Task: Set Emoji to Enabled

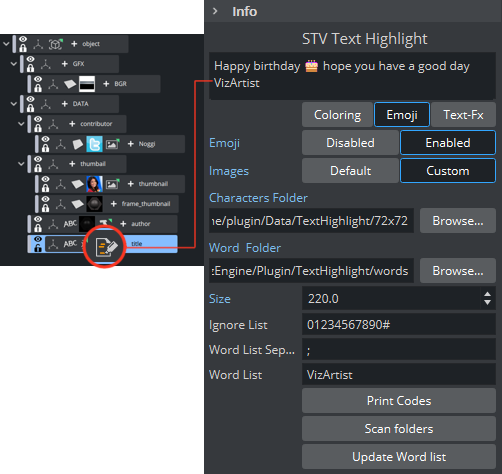Action: pyautogui.click(x=448, y=143)
